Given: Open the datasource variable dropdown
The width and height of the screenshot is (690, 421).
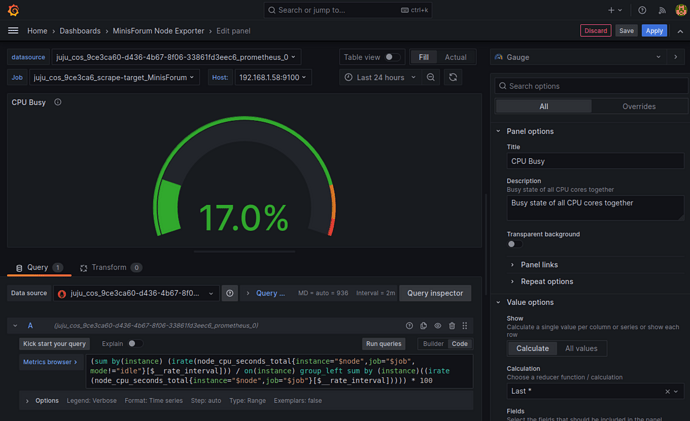Looking at the screenshot, I should coord(176,57).
